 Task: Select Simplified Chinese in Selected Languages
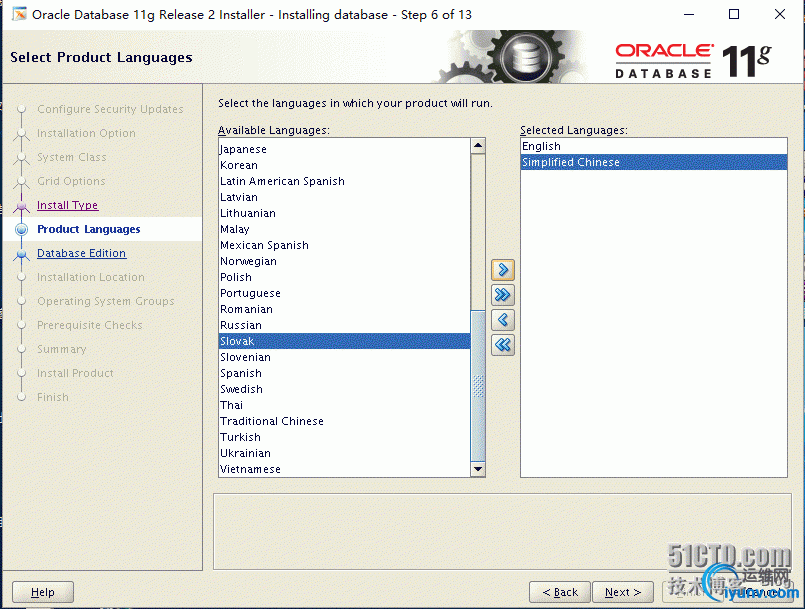point(654,162)
